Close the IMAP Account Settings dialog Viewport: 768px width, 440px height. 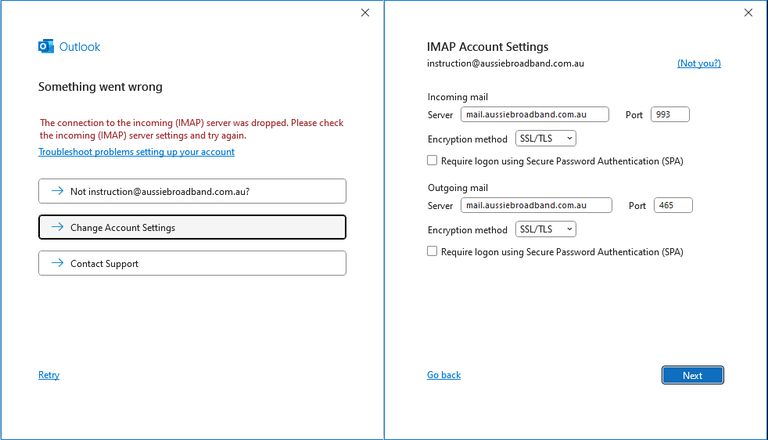point(748,13)
